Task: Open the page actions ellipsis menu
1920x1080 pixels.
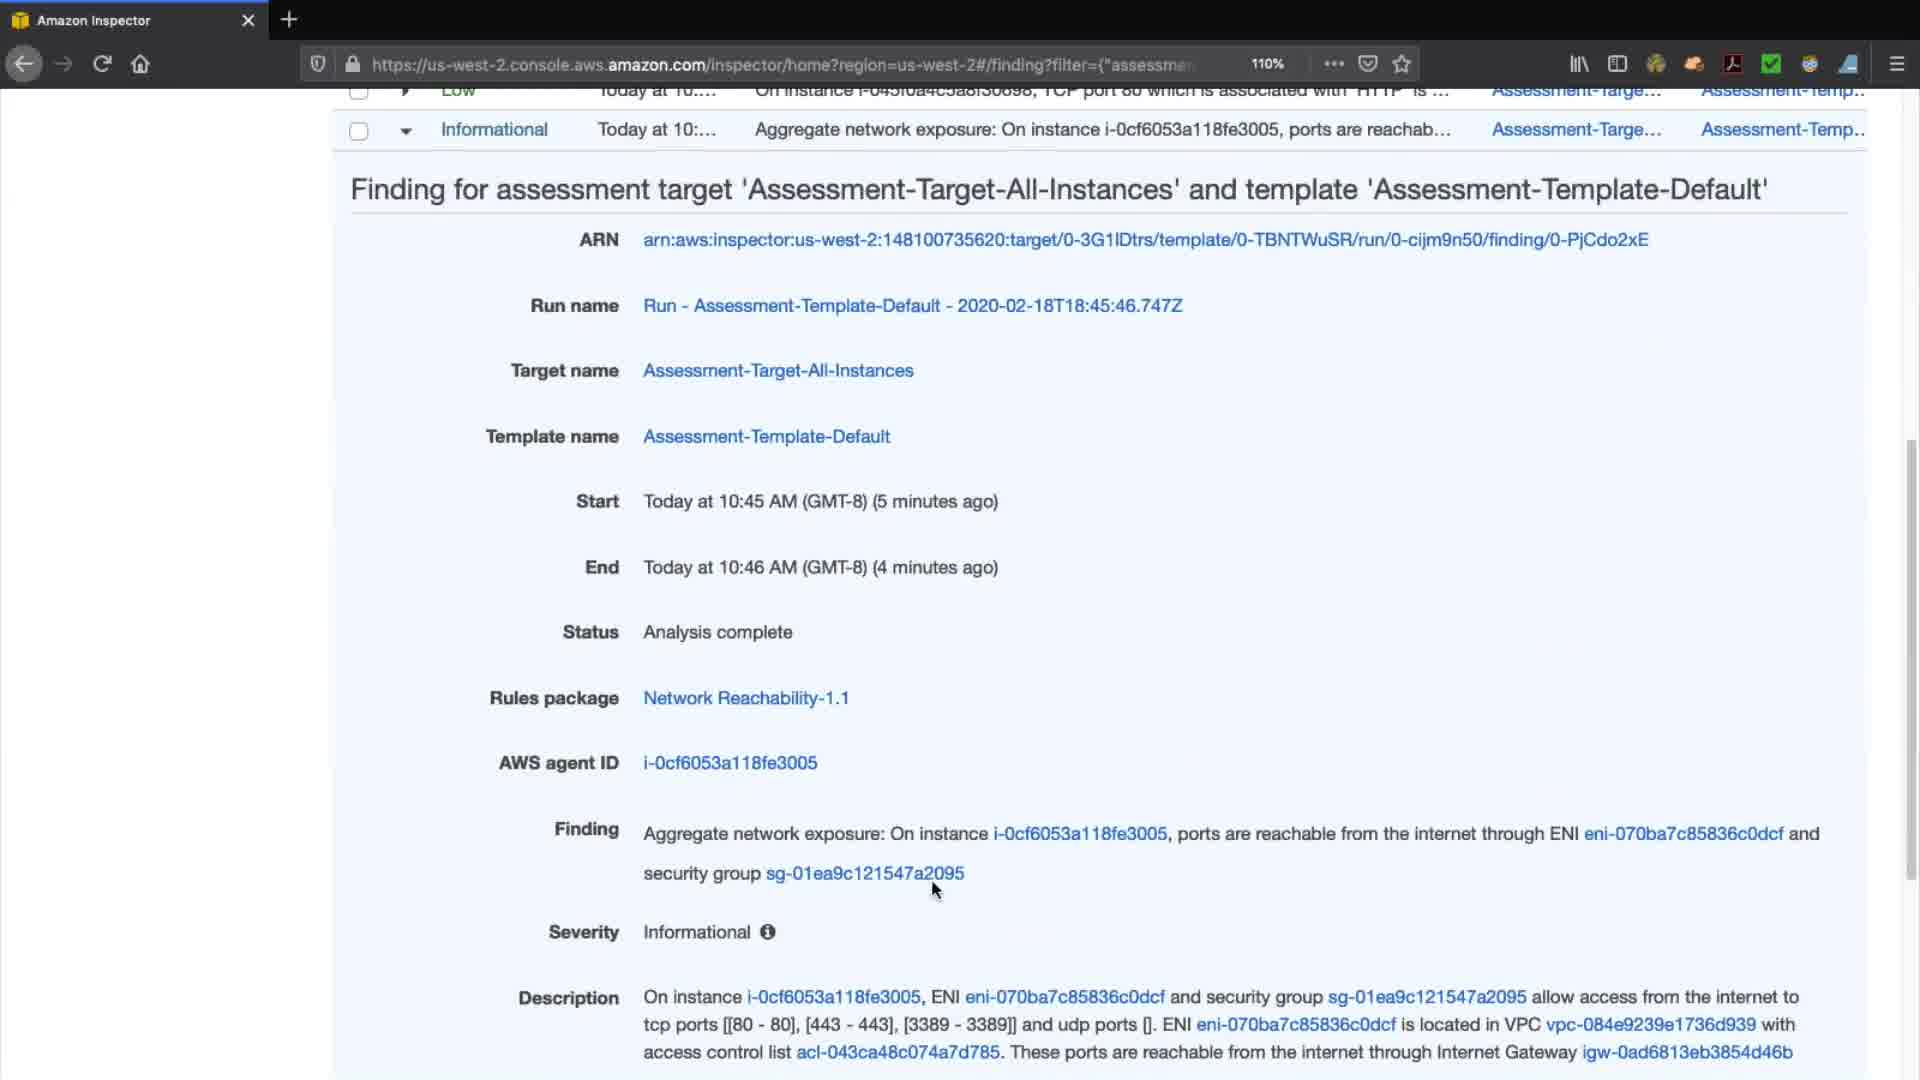Action: [1334, 64]
